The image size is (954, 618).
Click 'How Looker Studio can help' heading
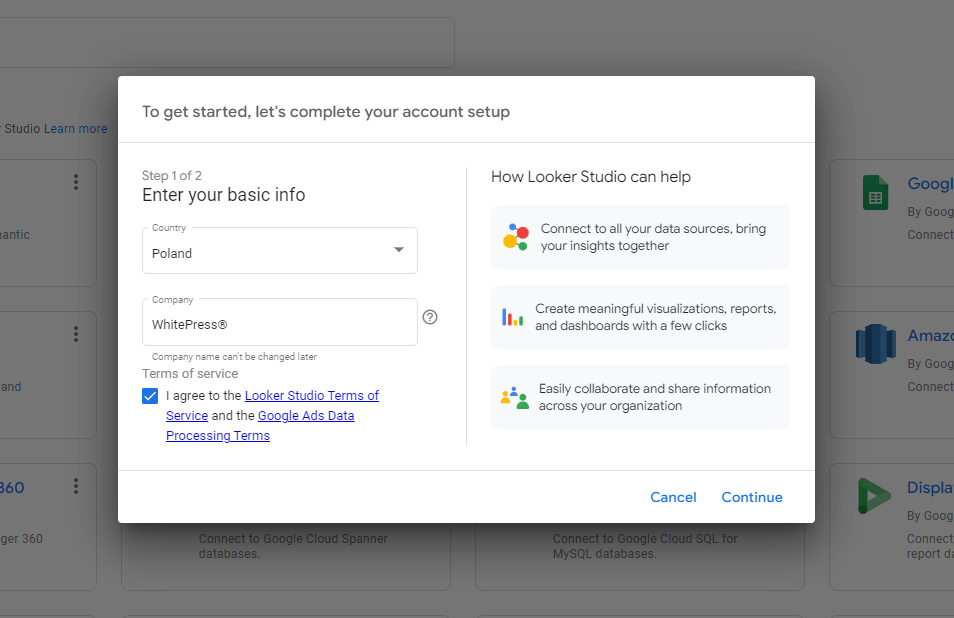pos(591,177)
